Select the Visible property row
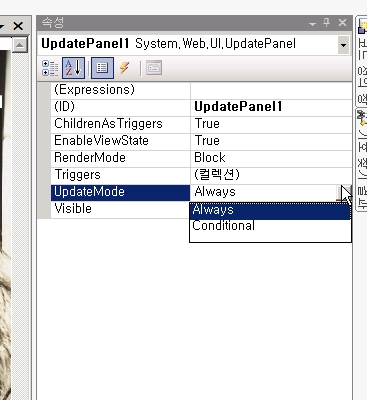 pyautogui.click(x=120, y=209)
